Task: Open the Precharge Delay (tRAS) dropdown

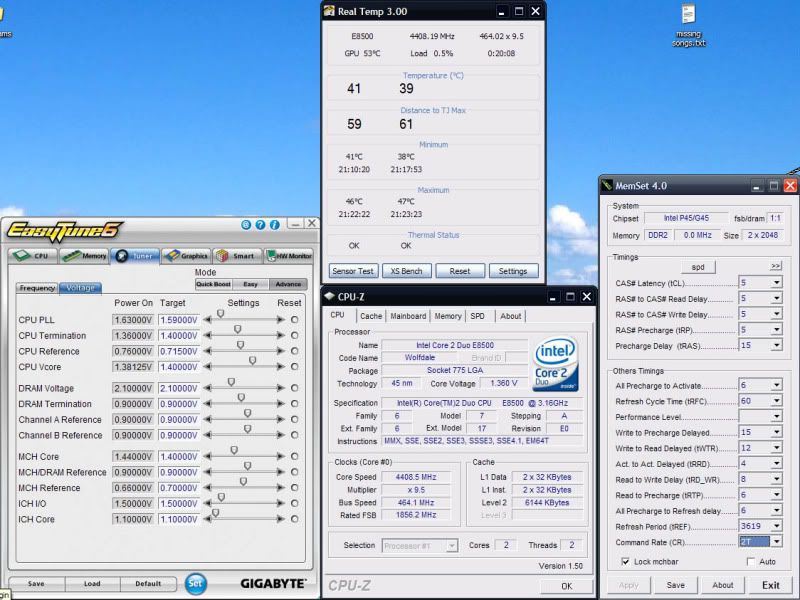Action: pyautogui.click(x=776, y=346)
